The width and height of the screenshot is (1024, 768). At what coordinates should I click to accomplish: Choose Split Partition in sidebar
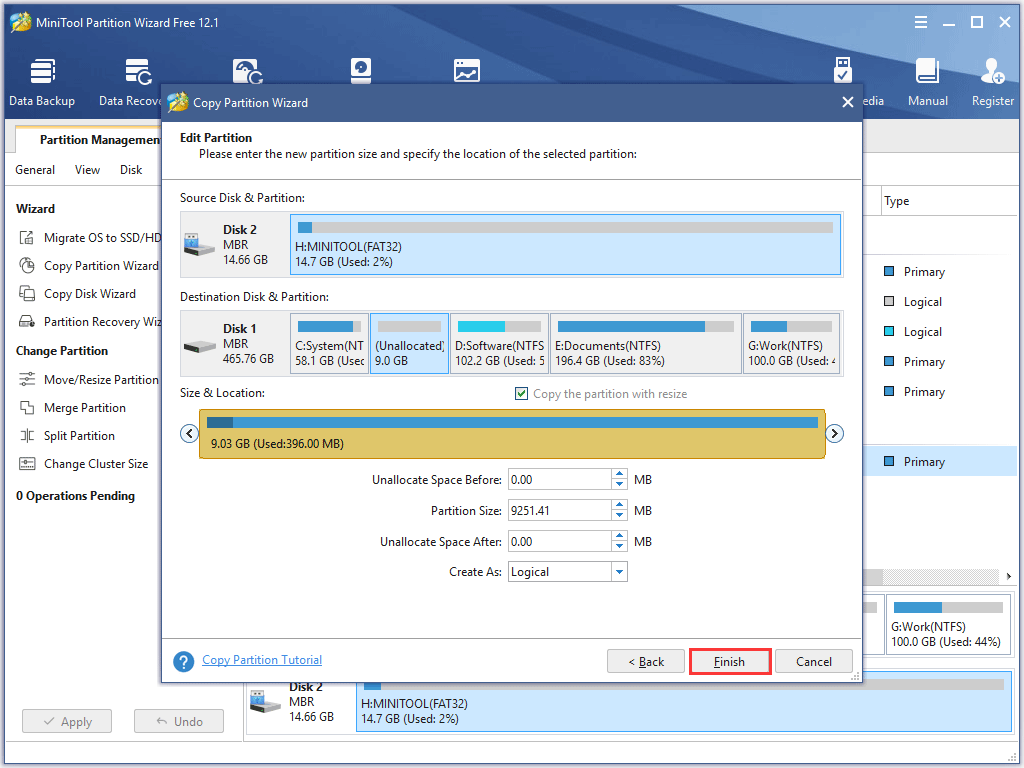click(67, 436)
